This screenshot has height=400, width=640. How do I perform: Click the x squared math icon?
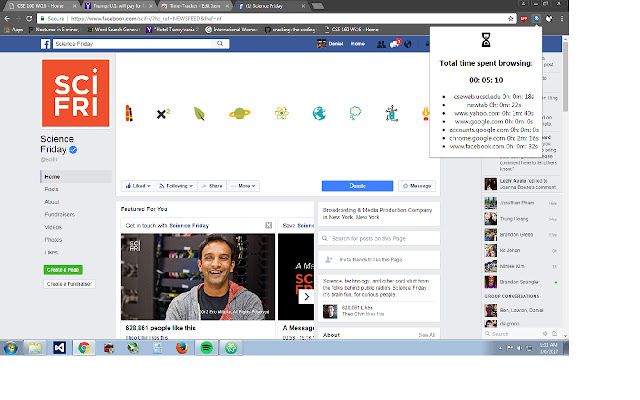(x=163, y=114)
